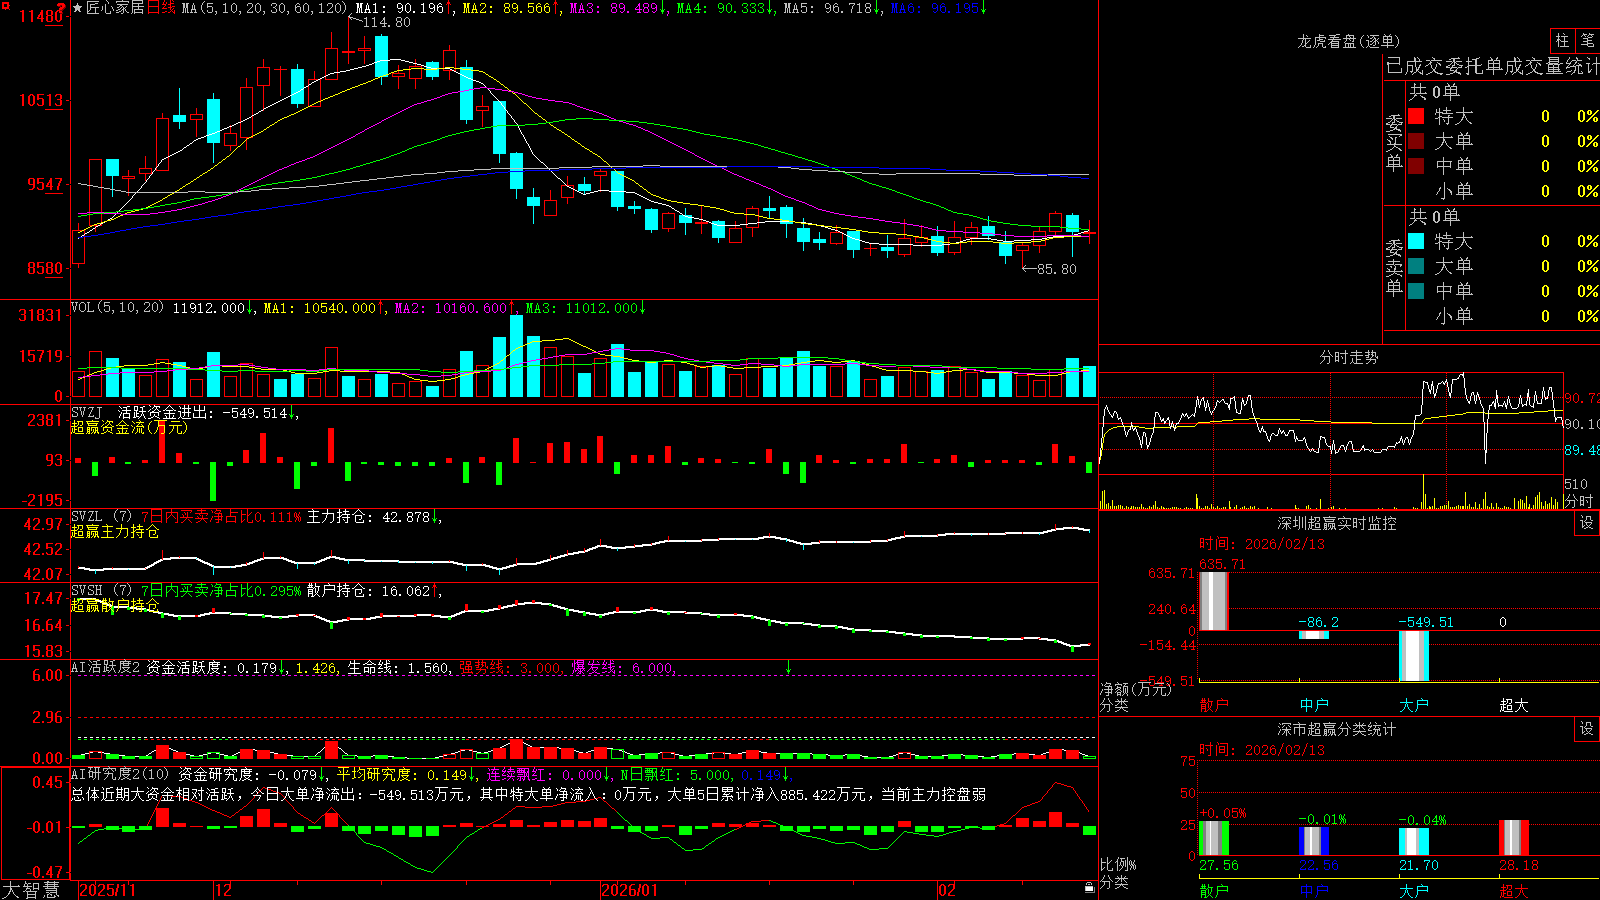Click the 114.80 high price label

pyautogui.click(x=386, y=22)
